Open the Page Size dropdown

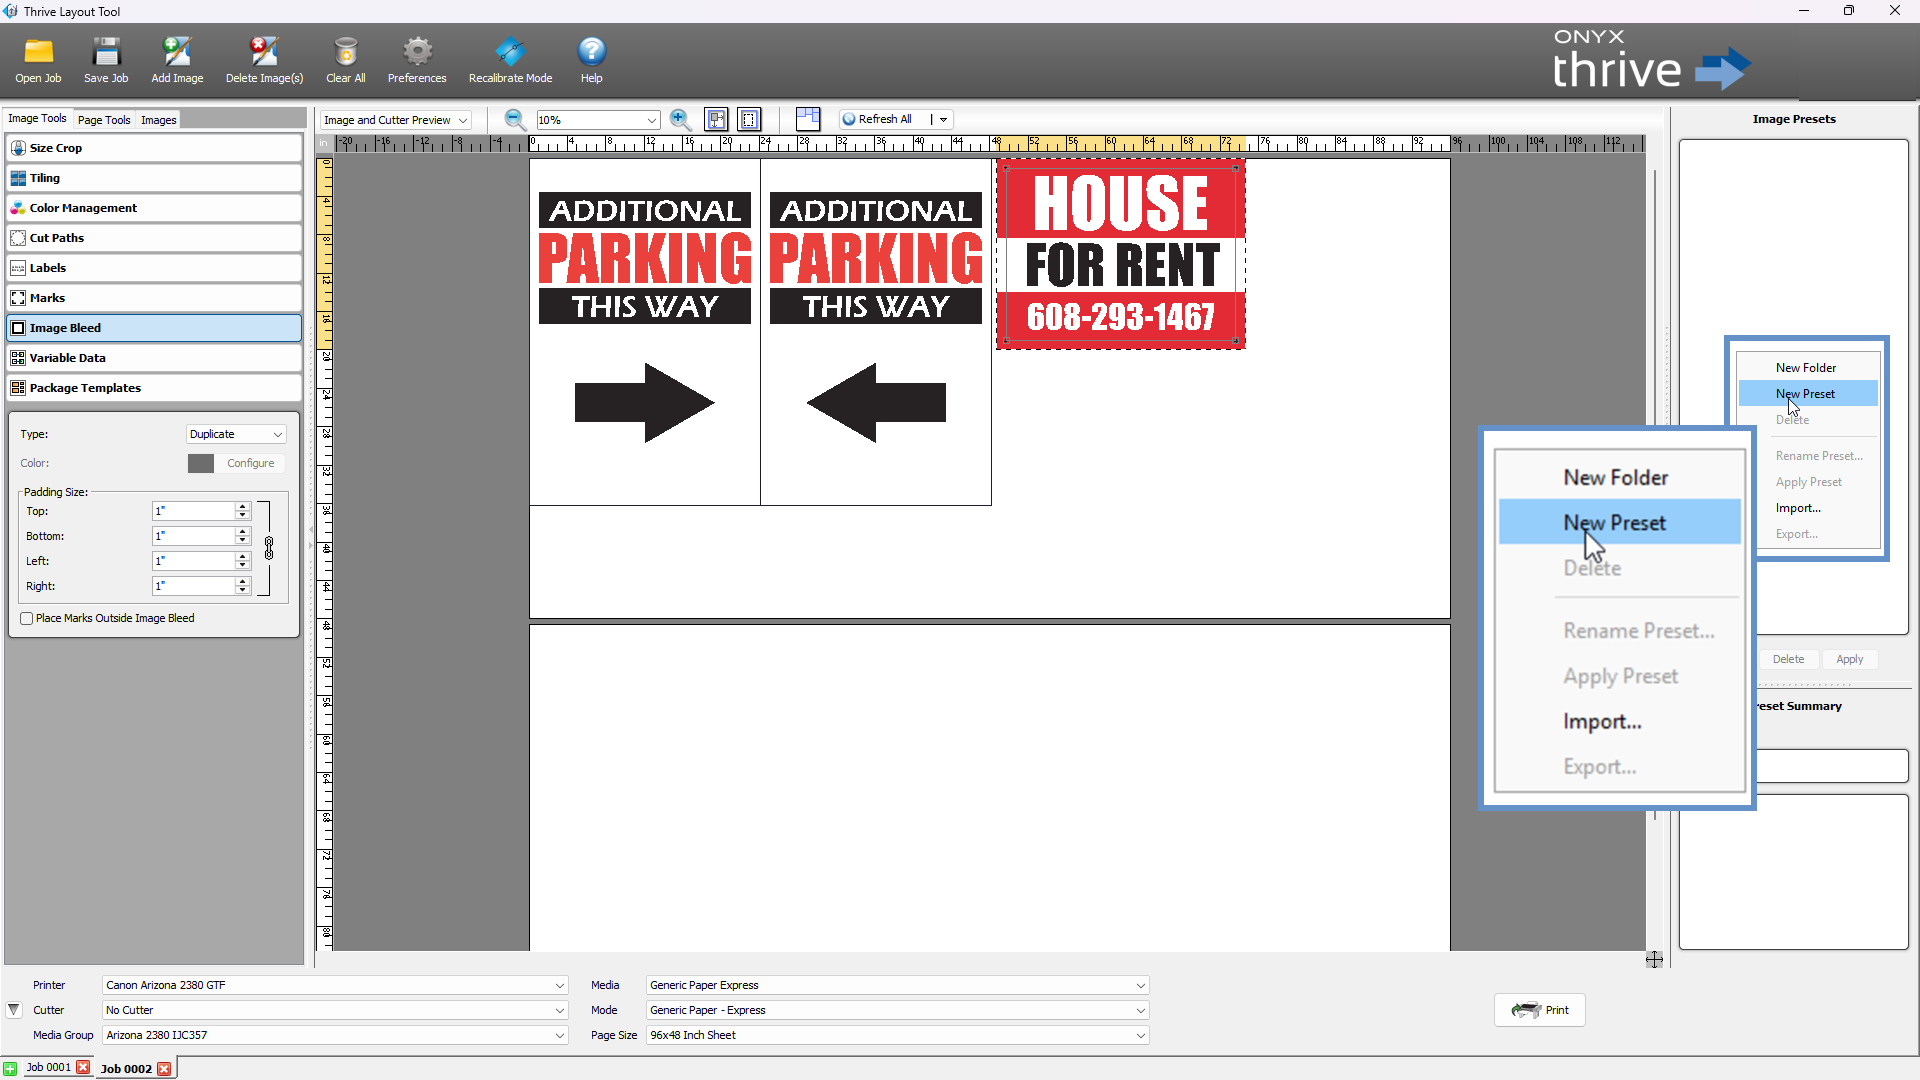tap(897, 1035)
